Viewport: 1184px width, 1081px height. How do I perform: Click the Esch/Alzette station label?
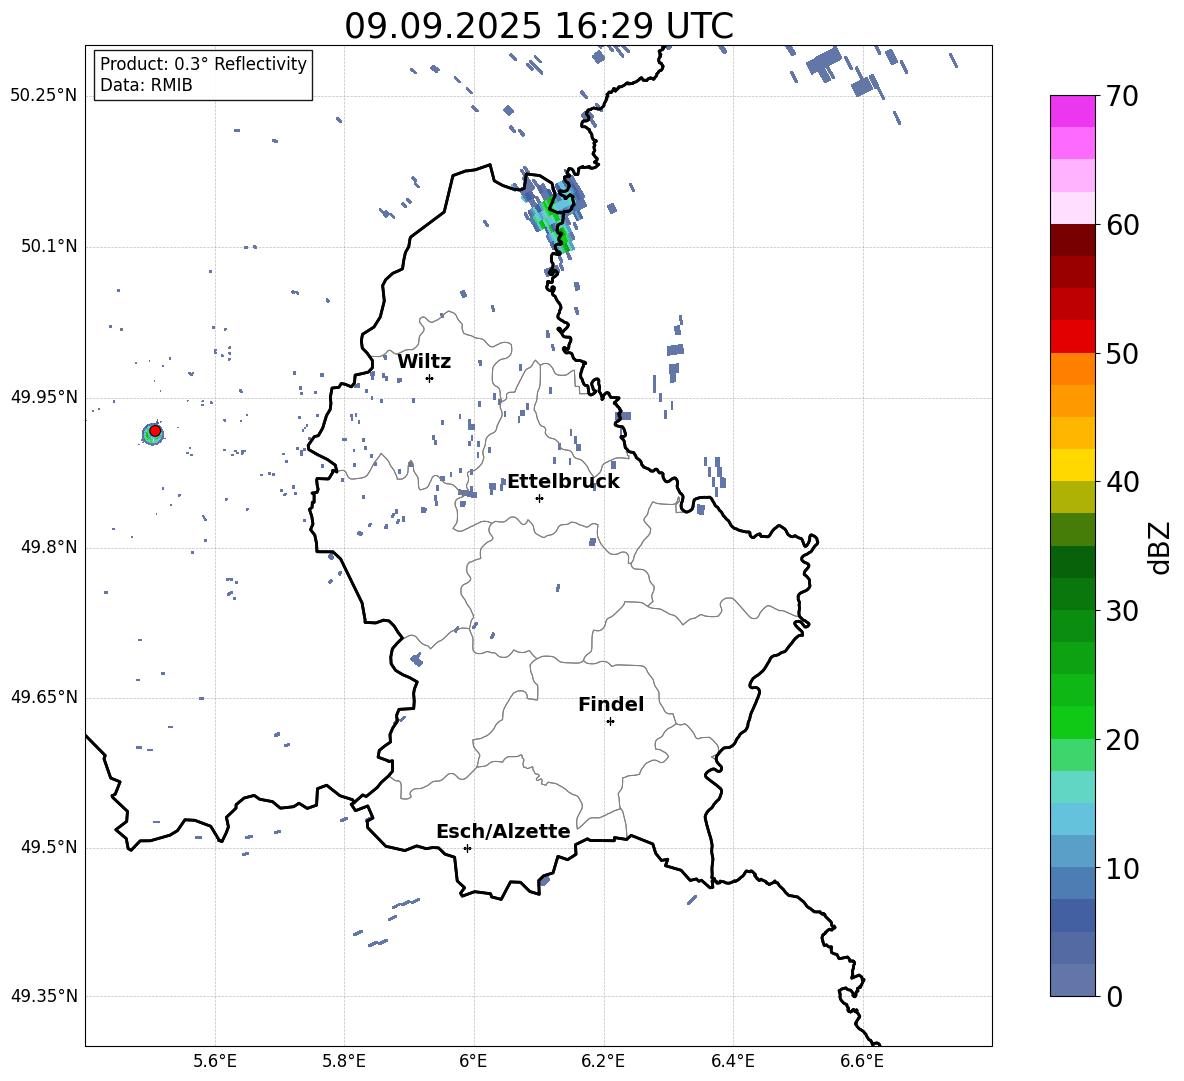click(503, 831)
